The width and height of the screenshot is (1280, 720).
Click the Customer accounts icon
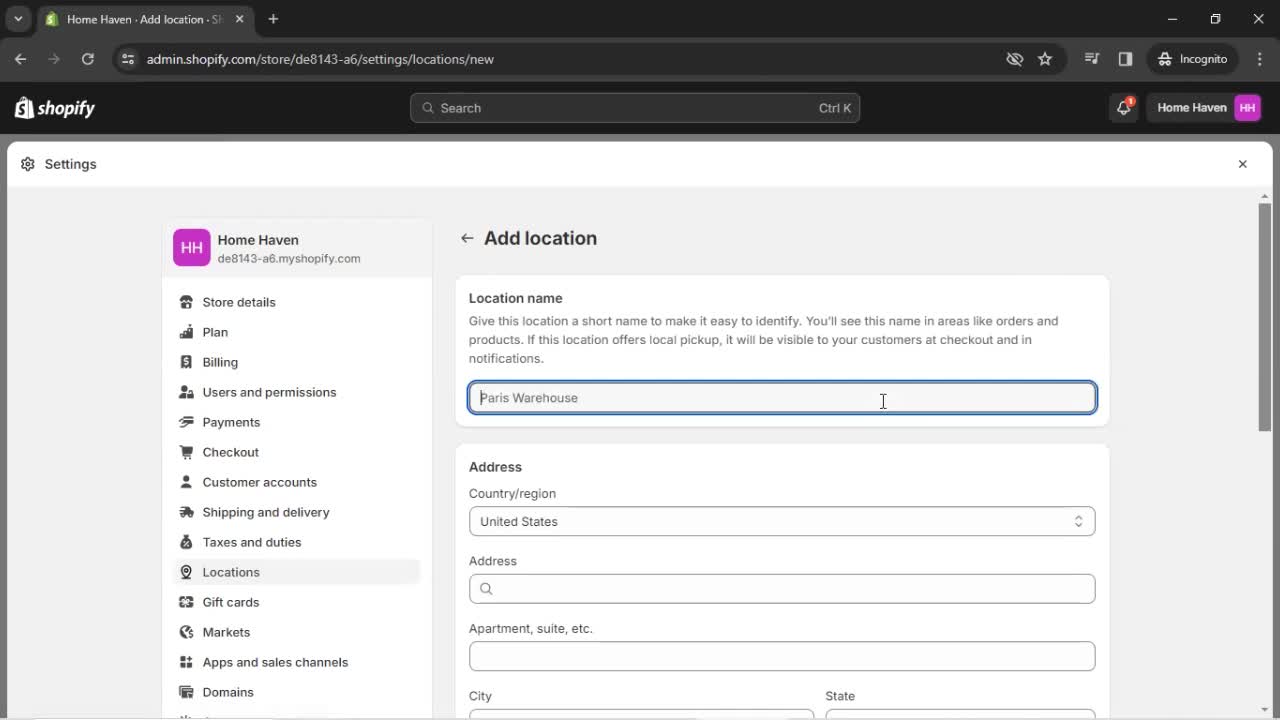[186, 482]
